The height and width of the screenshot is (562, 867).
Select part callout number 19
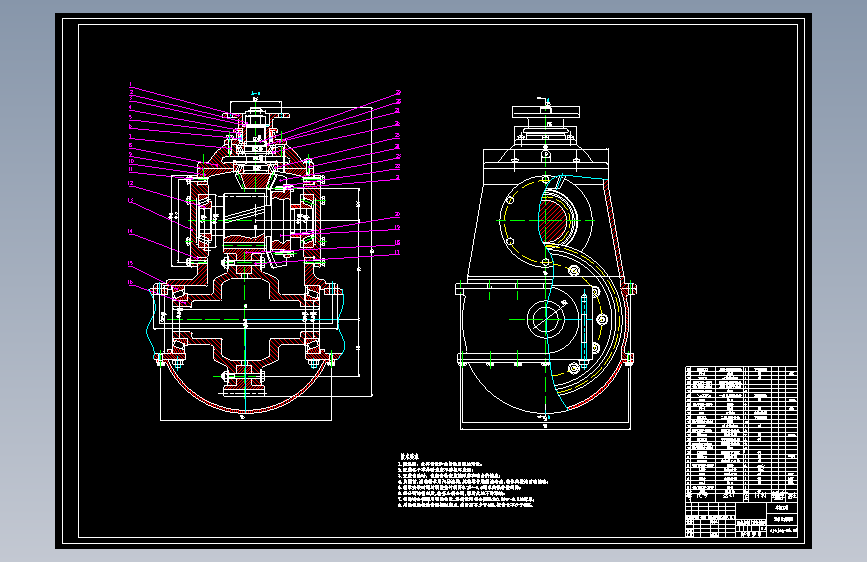397,227
